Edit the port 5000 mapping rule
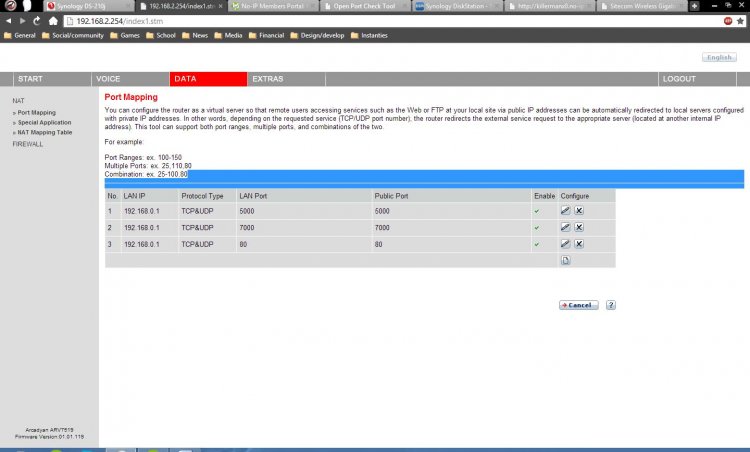This screenshot has width=750, height=452. click(x=565, y=211)
